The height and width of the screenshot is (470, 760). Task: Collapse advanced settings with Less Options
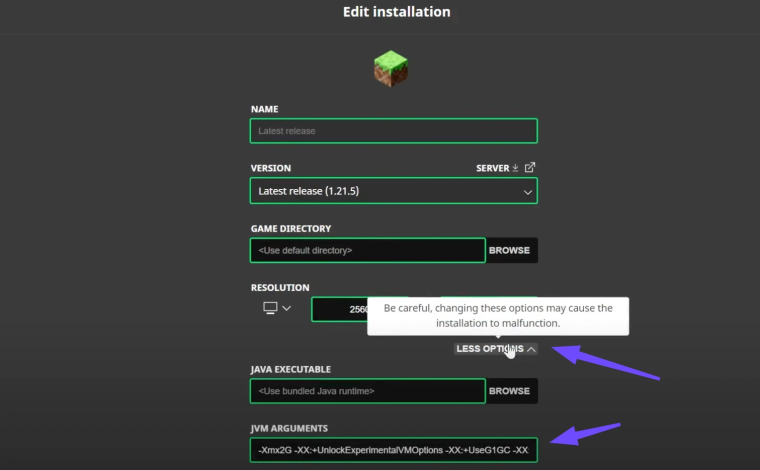point(495,349)
